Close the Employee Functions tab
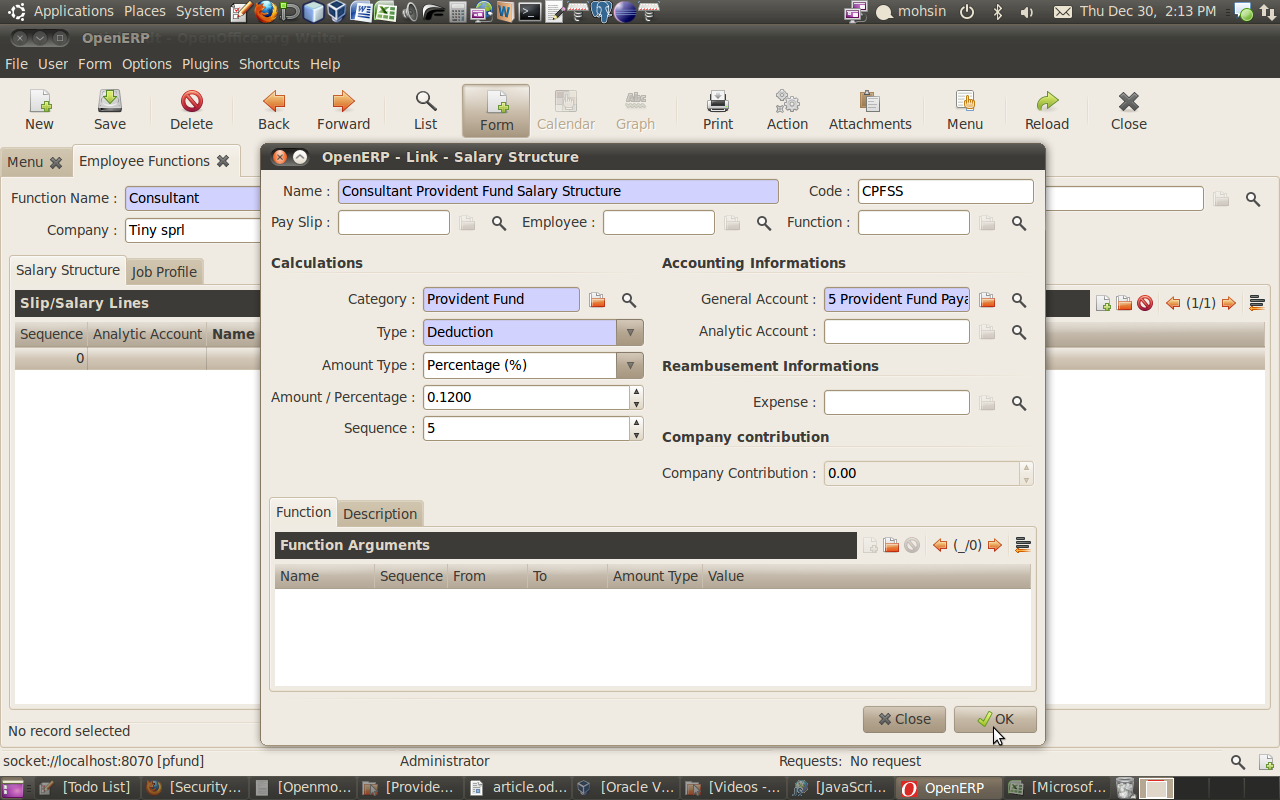 [x=223, y=161]
